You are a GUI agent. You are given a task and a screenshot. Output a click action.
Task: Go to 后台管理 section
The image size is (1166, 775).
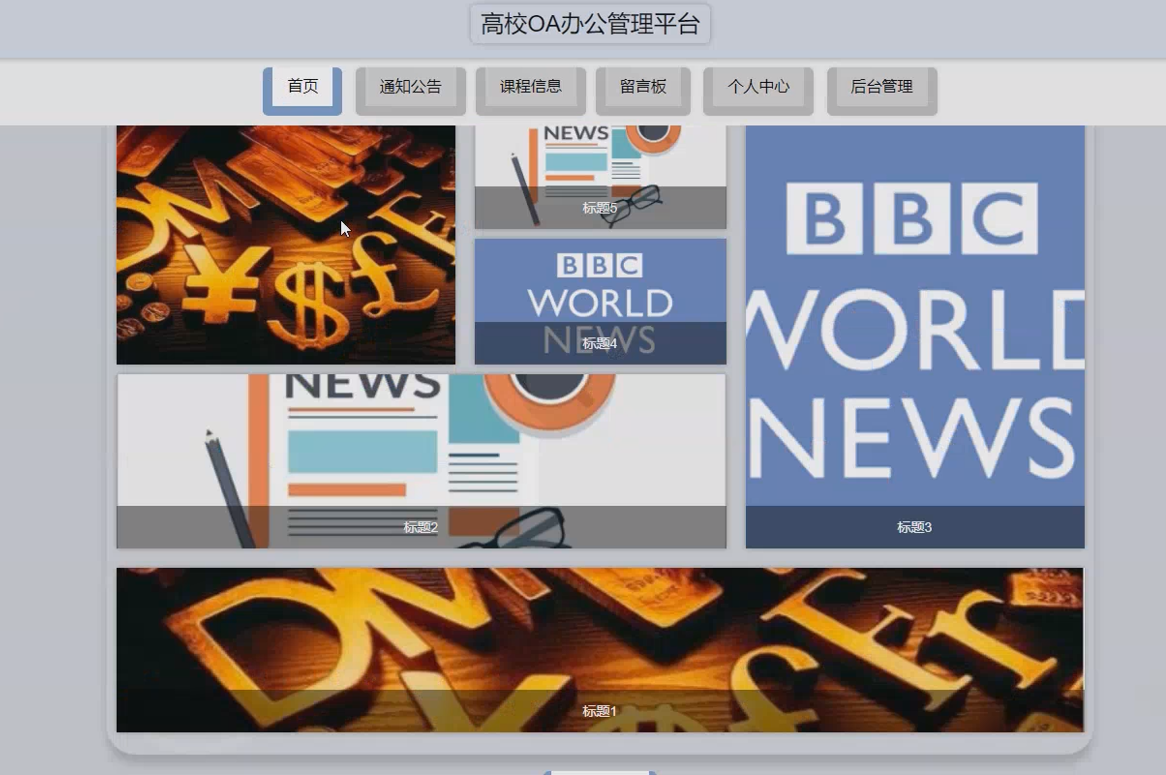coord(882,91)
